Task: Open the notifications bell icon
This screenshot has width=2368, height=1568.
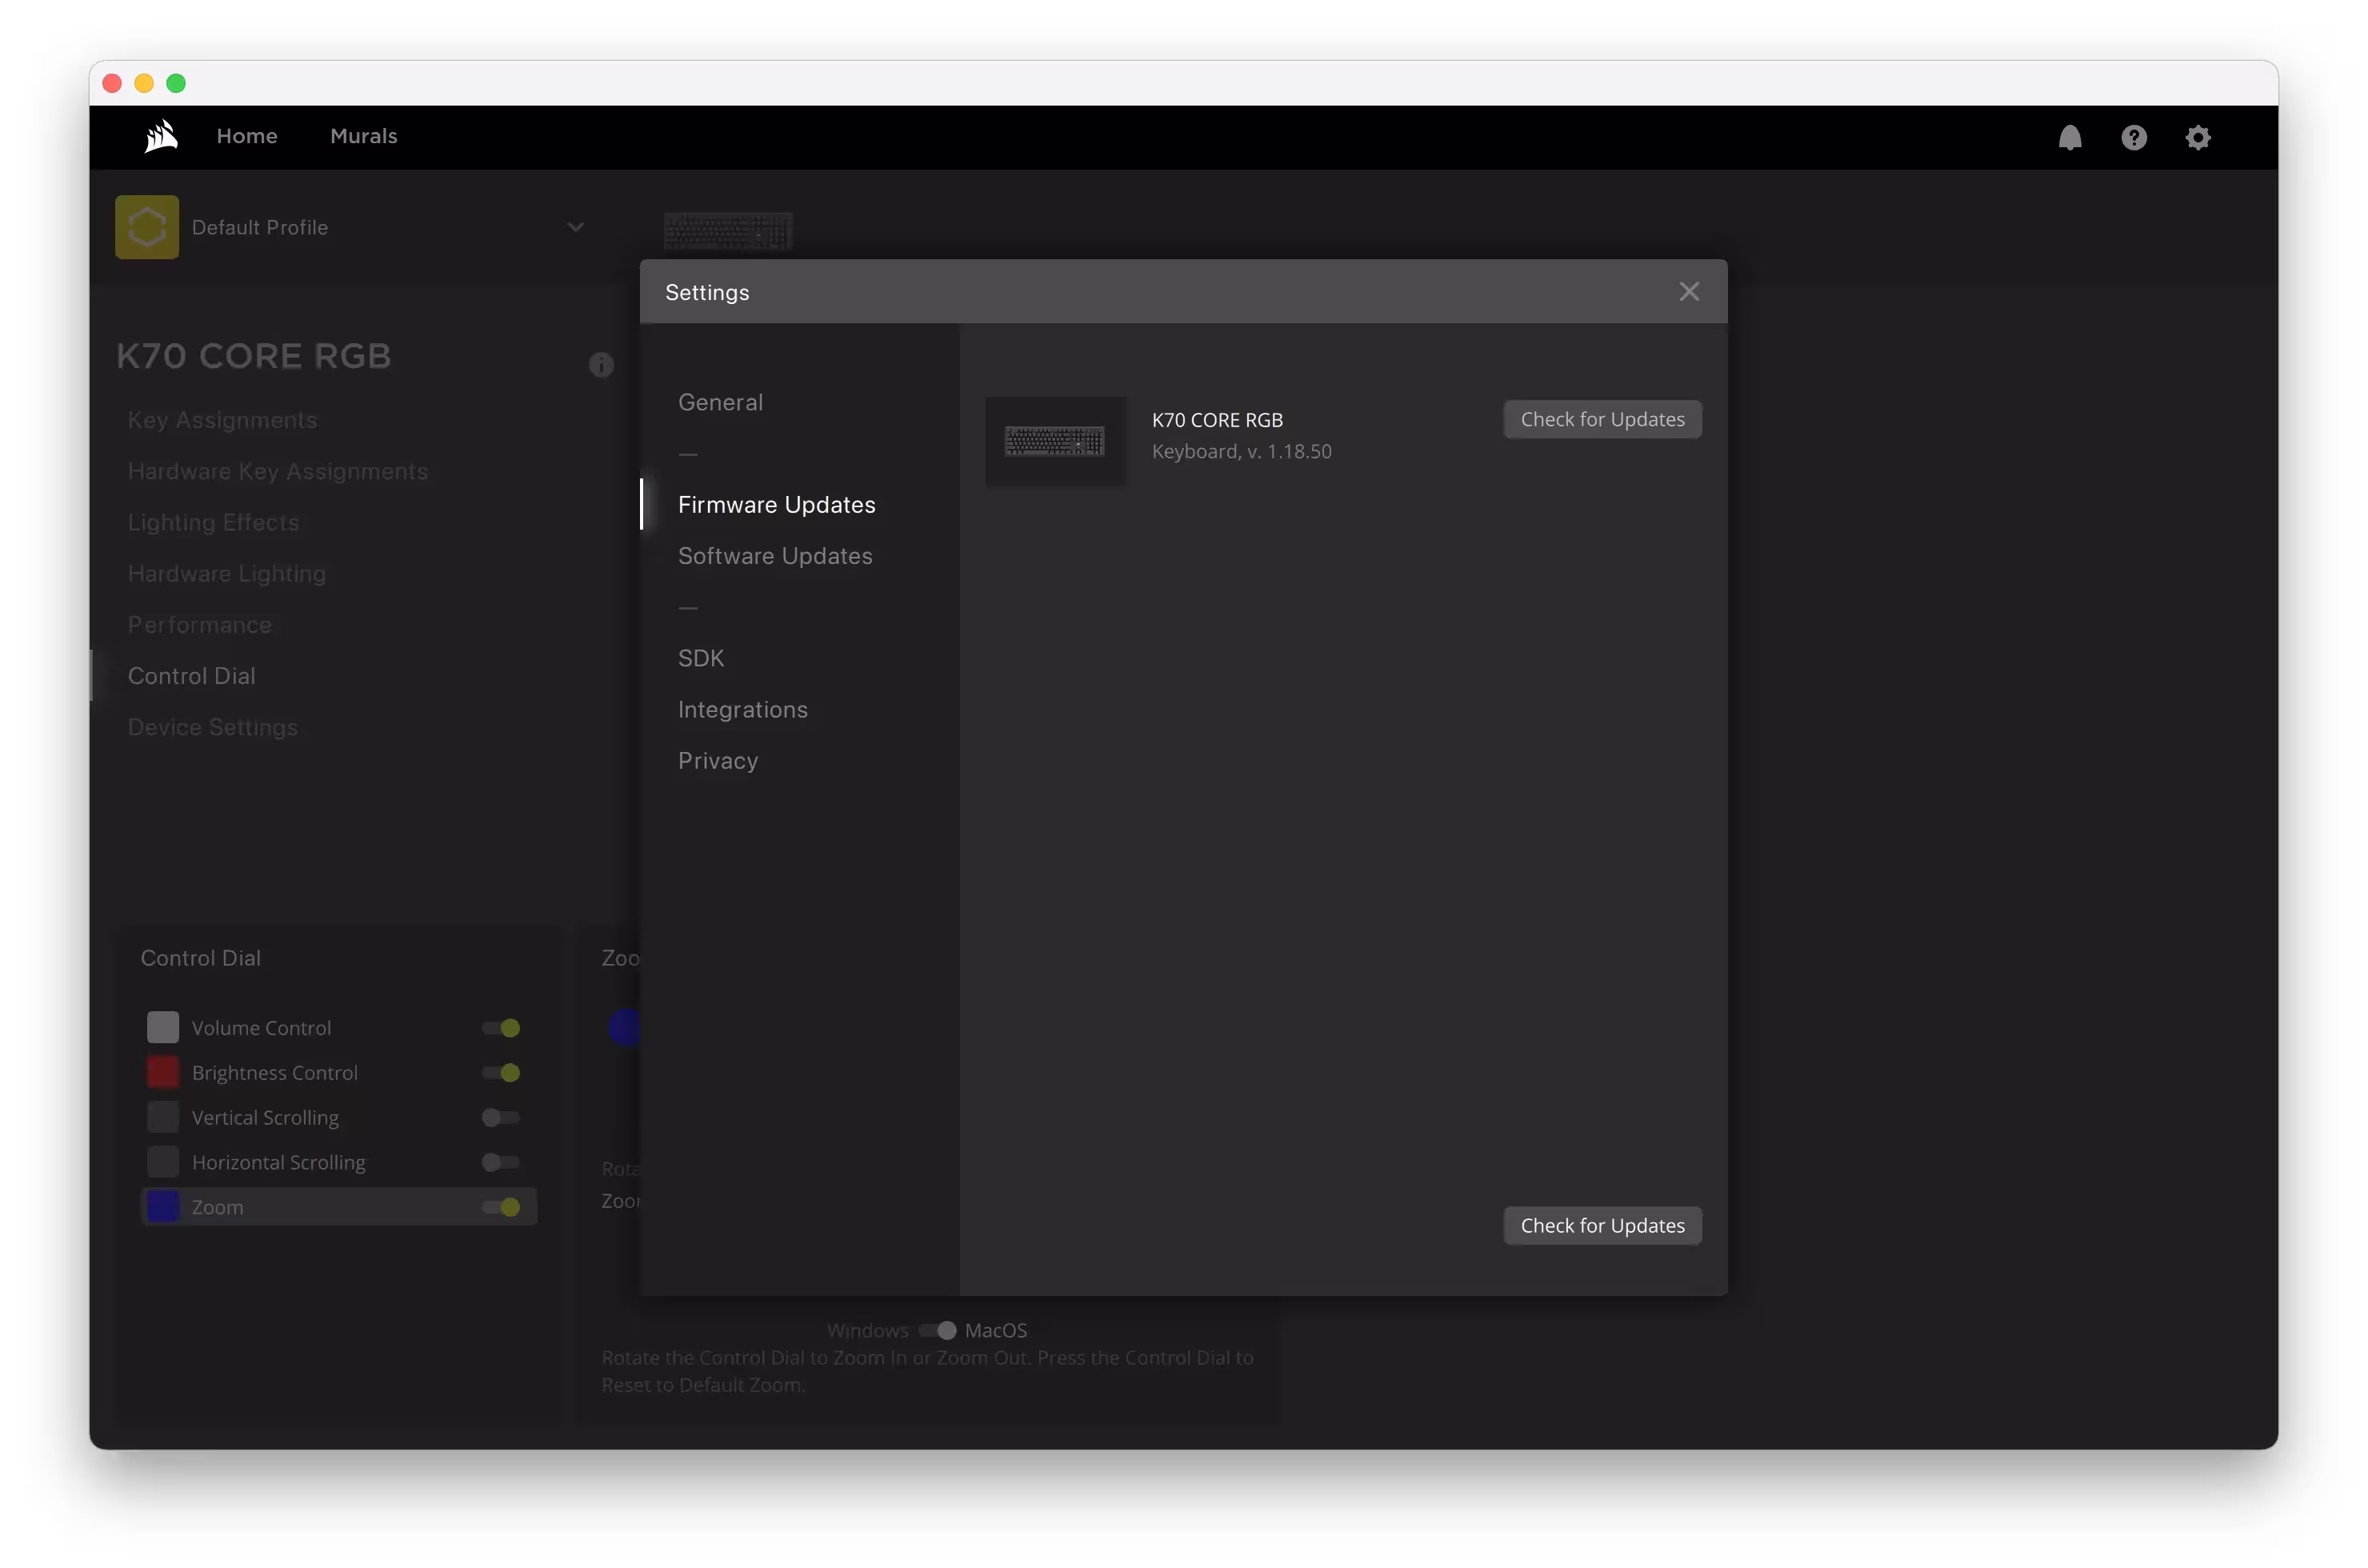Action: click(x=2069, y=137)
